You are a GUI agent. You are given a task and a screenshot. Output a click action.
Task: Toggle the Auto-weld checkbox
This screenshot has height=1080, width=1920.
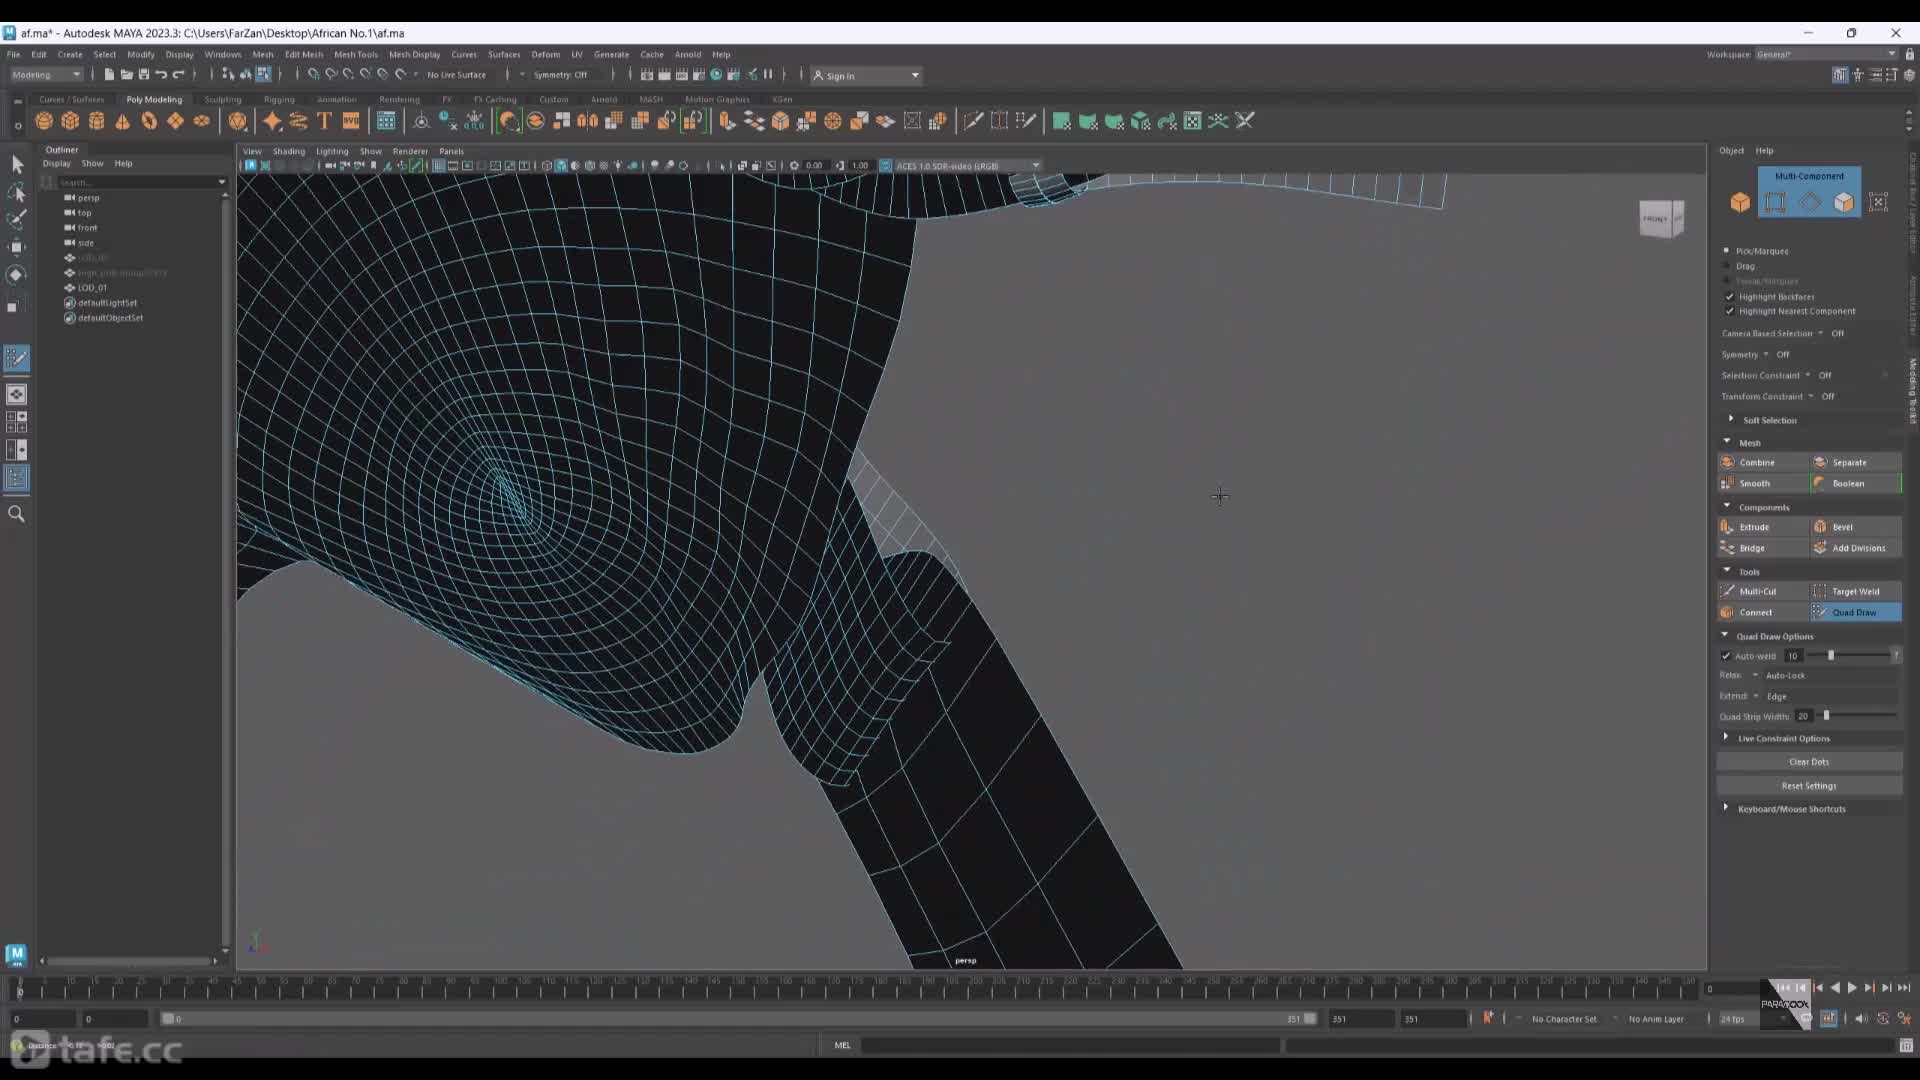(x=1726, y=656)
